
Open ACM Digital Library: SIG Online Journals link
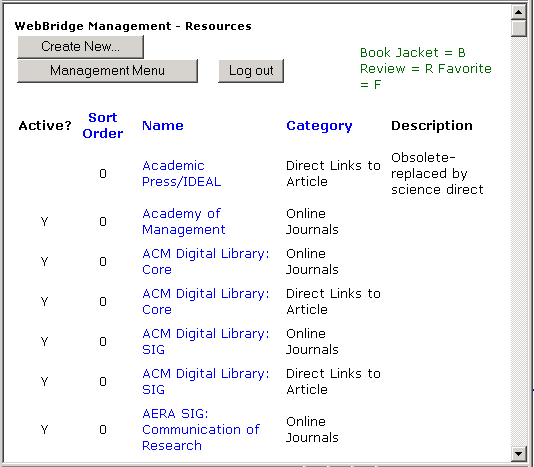tap(206, 341)
